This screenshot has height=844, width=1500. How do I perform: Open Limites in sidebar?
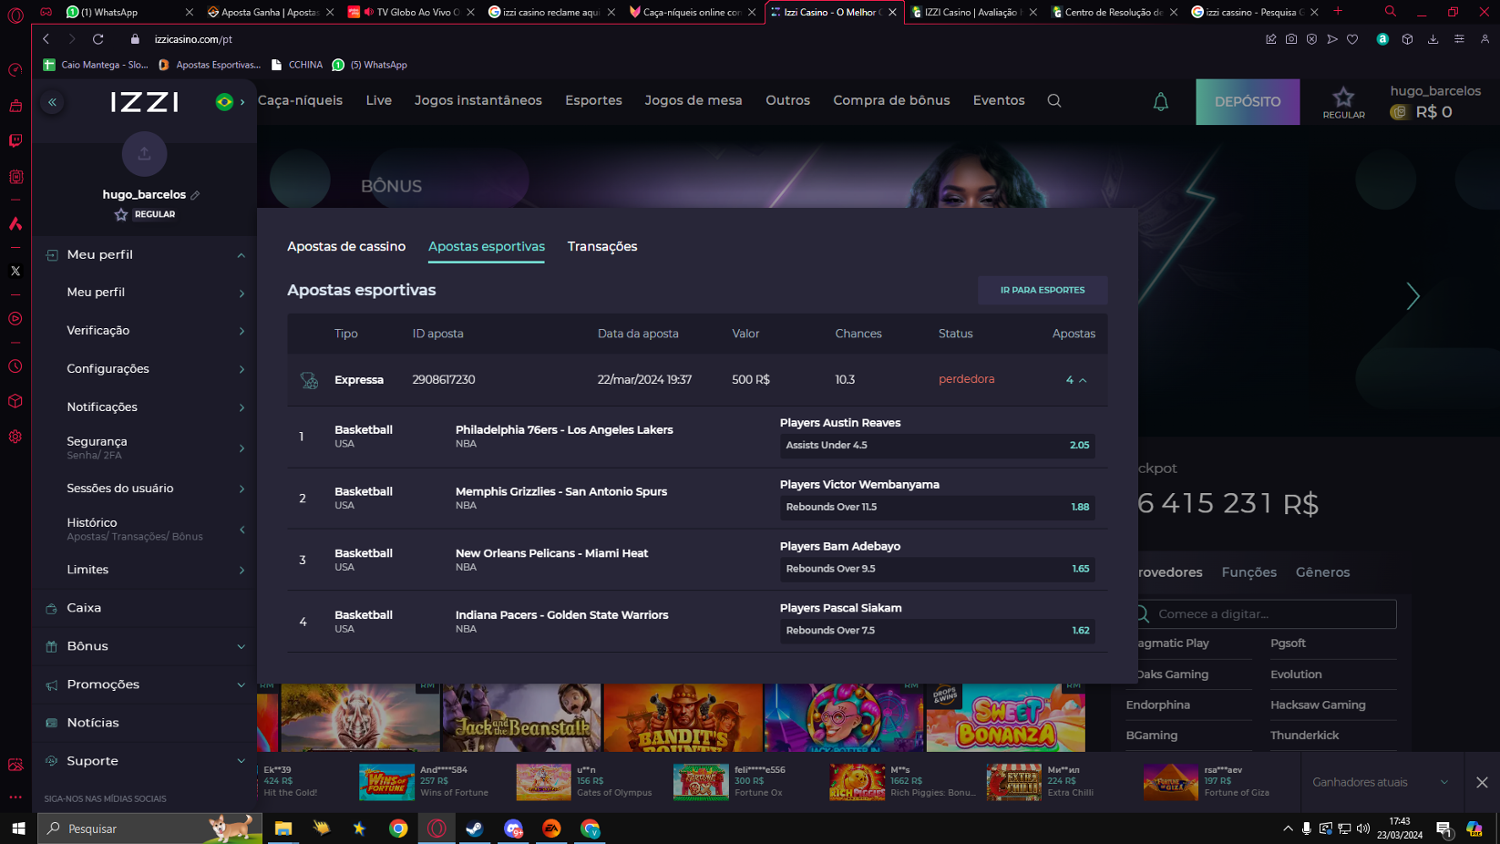coord(145,570)
